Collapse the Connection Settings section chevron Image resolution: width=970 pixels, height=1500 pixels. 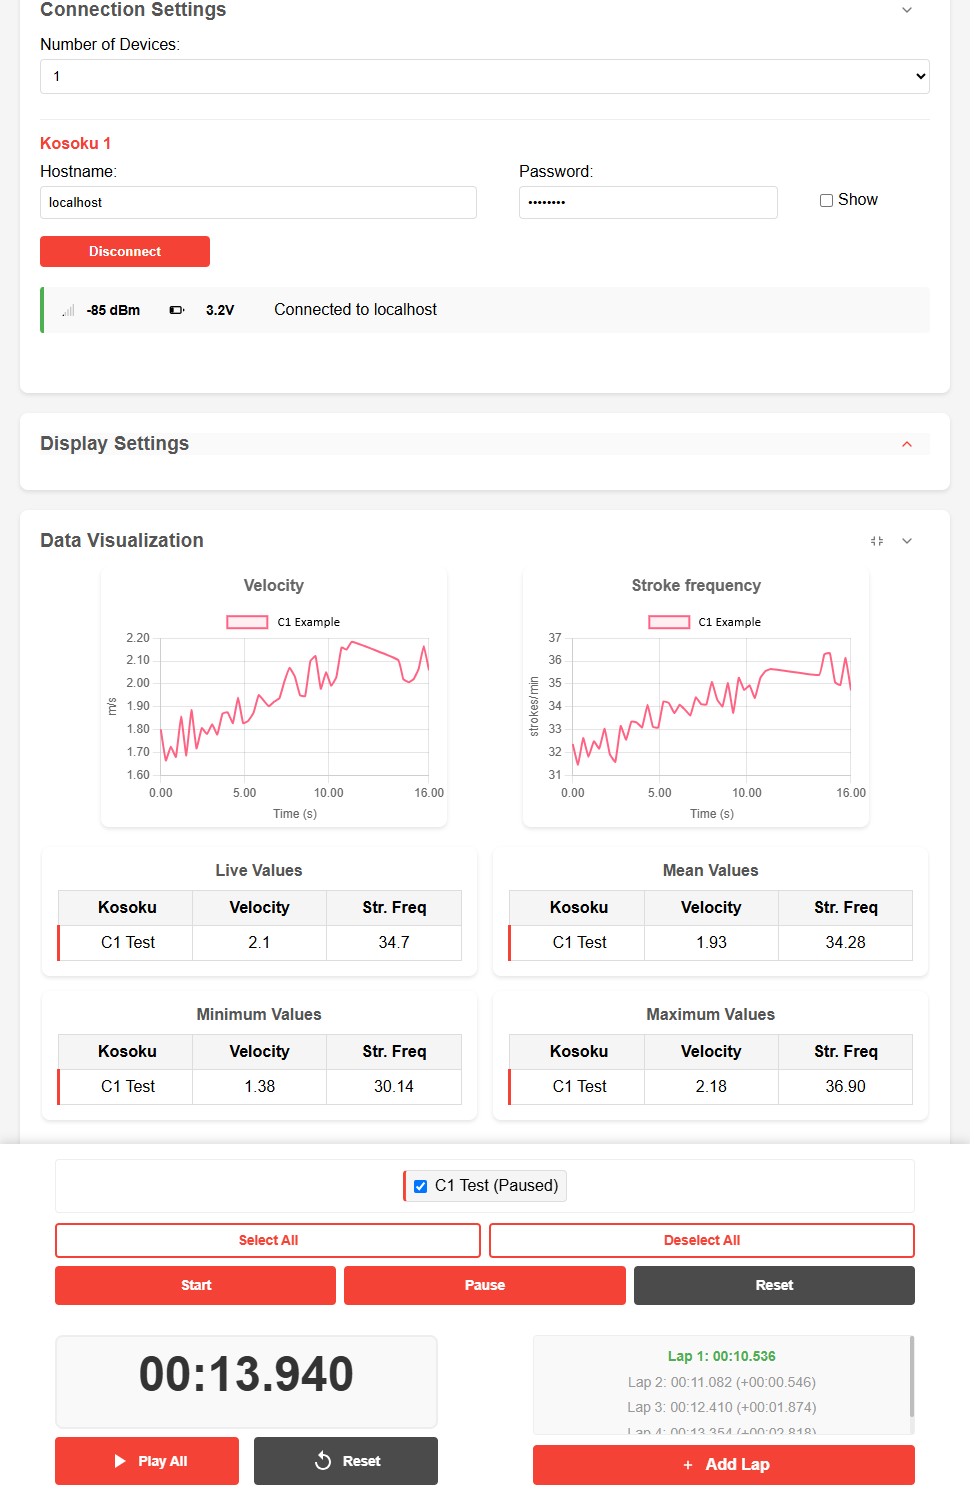tap(907, 10)
